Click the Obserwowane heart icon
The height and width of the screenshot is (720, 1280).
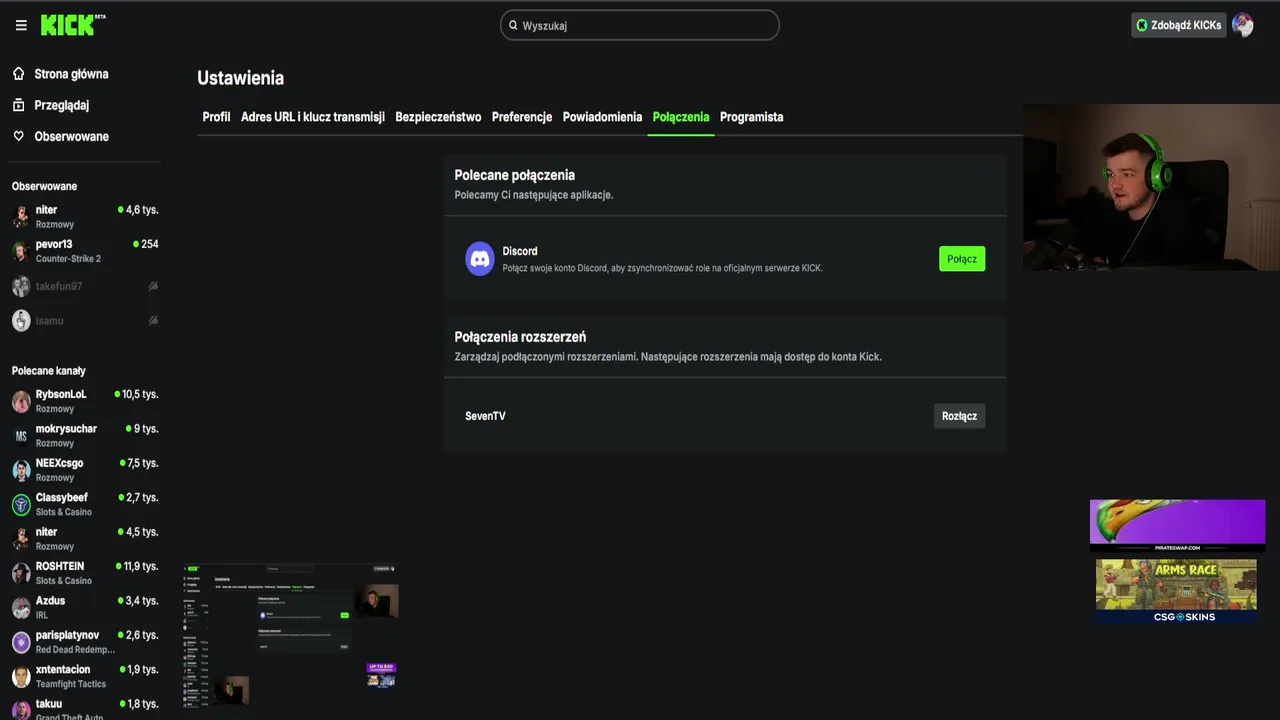pyautogui.click(x=19, y=136)
